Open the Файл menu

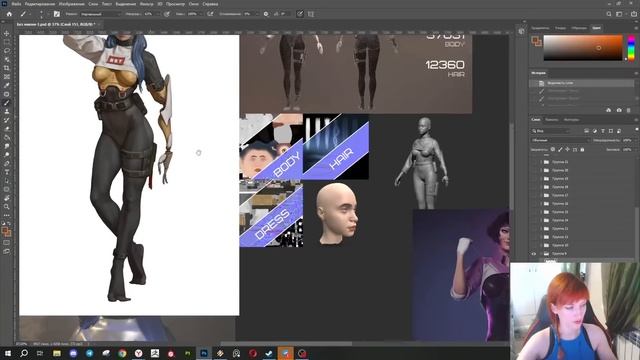coord(16,4)
